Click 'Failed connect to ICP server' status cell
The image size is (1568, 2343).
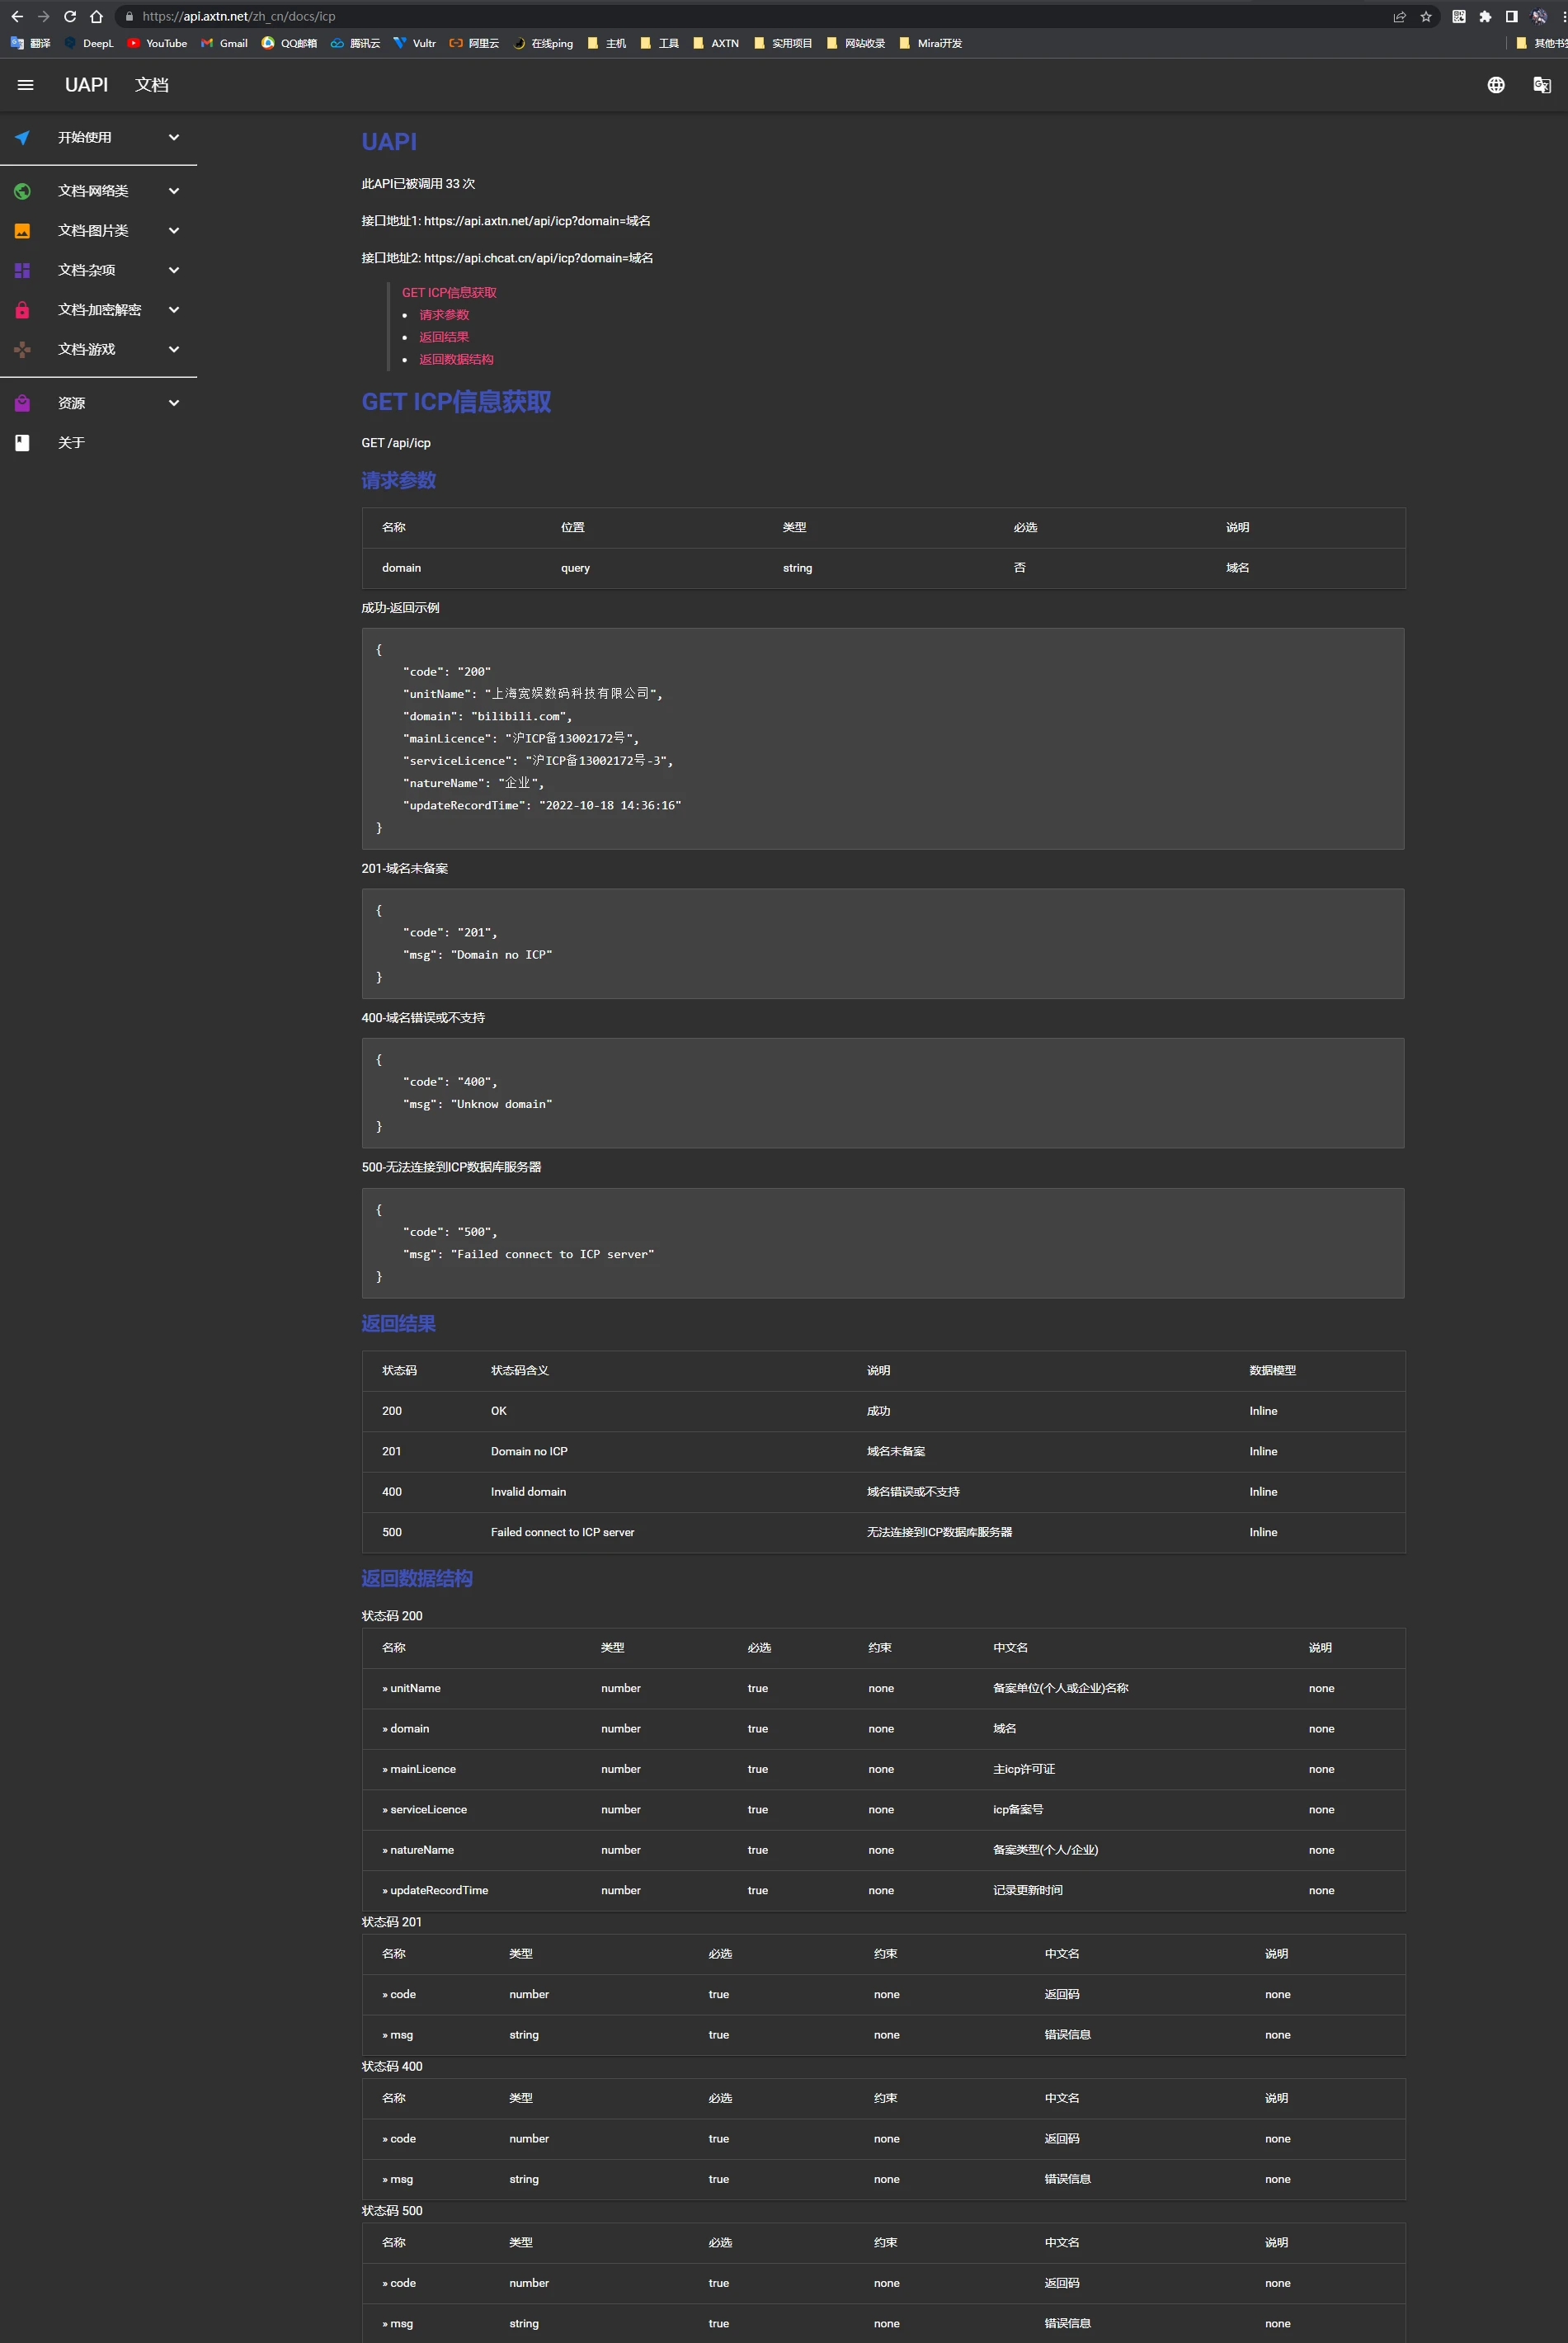tap(562, 1532)
